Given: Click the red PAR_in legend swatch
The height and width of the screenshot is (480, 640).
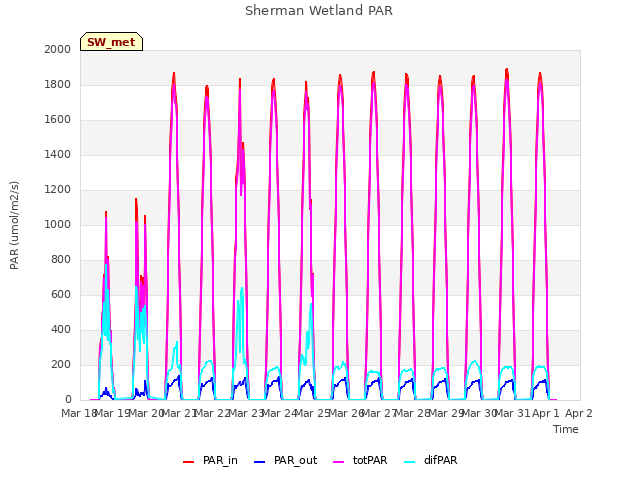Looking at the screenshot, I should point(189,462).
